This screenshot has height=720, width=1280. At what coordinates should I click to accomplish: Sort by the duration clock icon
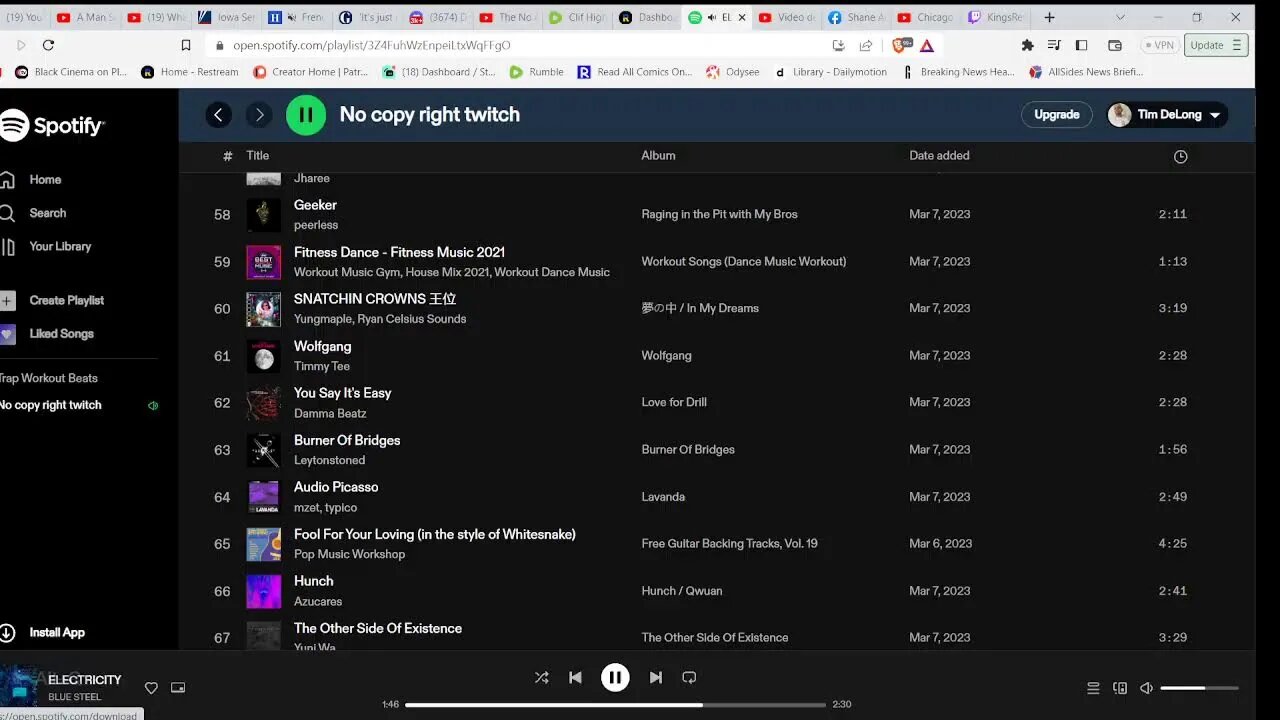[x=1180, y=157]
